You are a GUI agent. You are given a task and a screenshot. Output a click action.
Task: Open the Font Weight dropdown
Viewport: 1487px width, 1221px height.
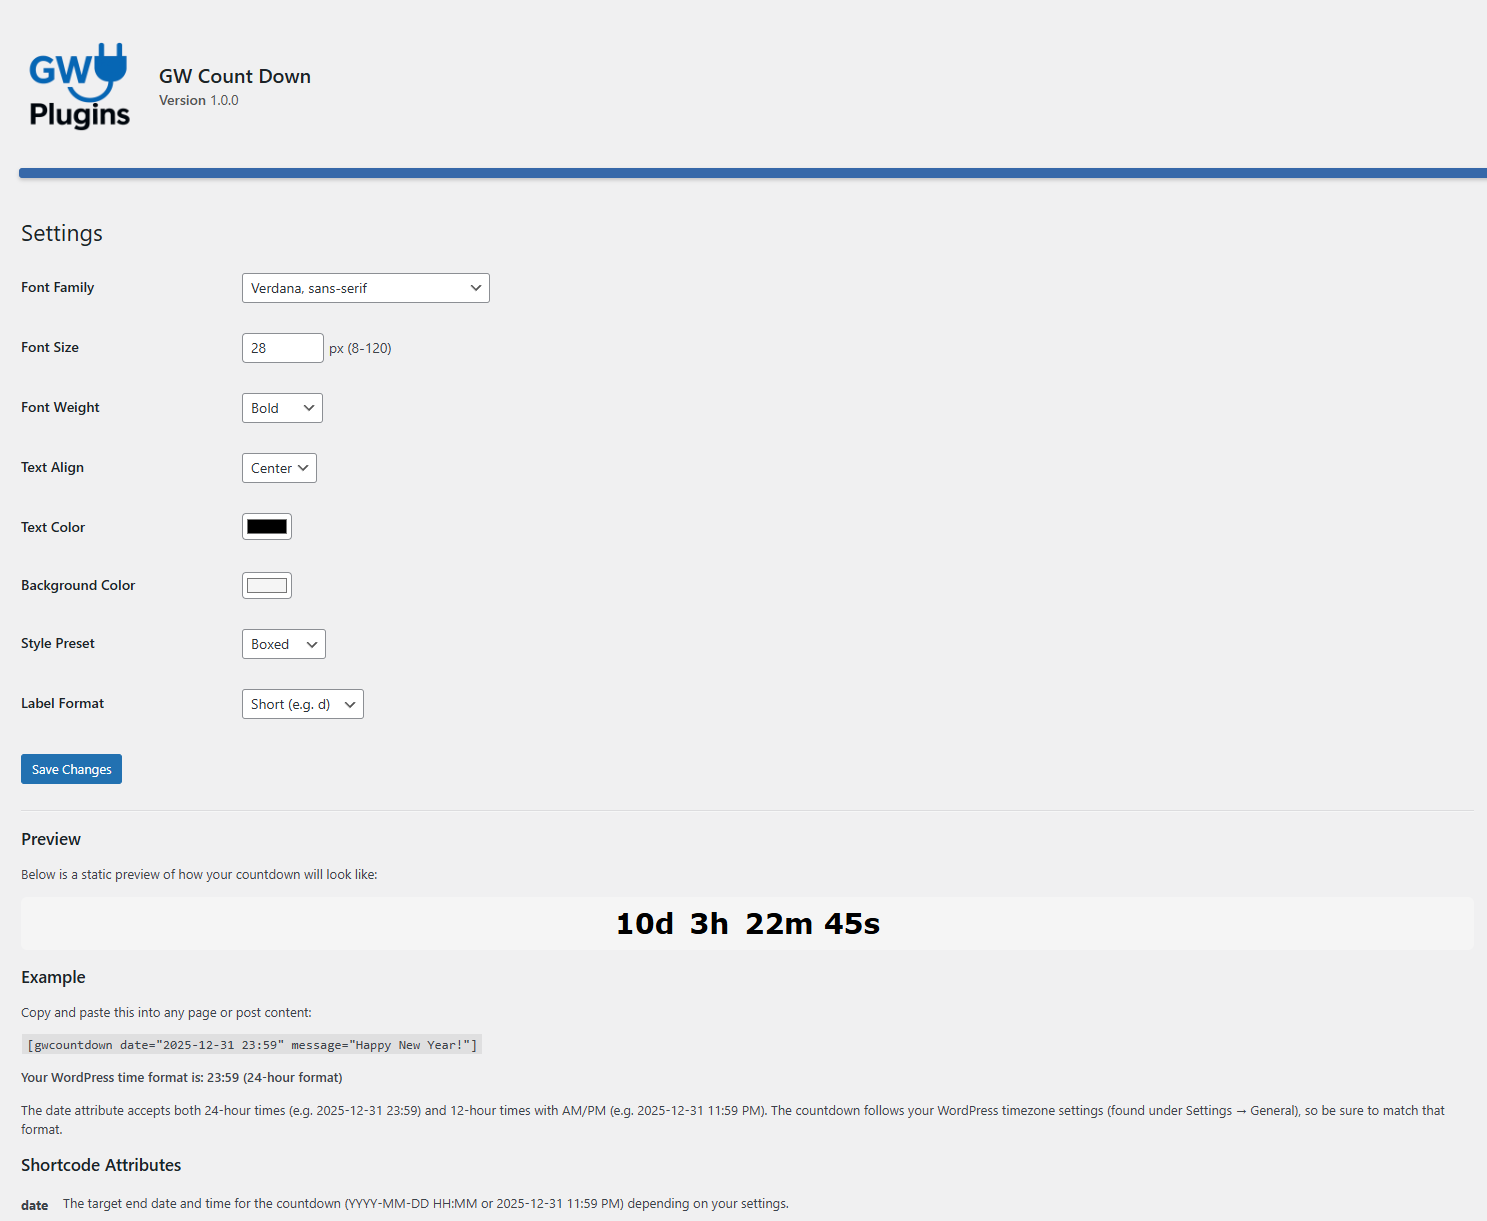(x=282, y=408)
